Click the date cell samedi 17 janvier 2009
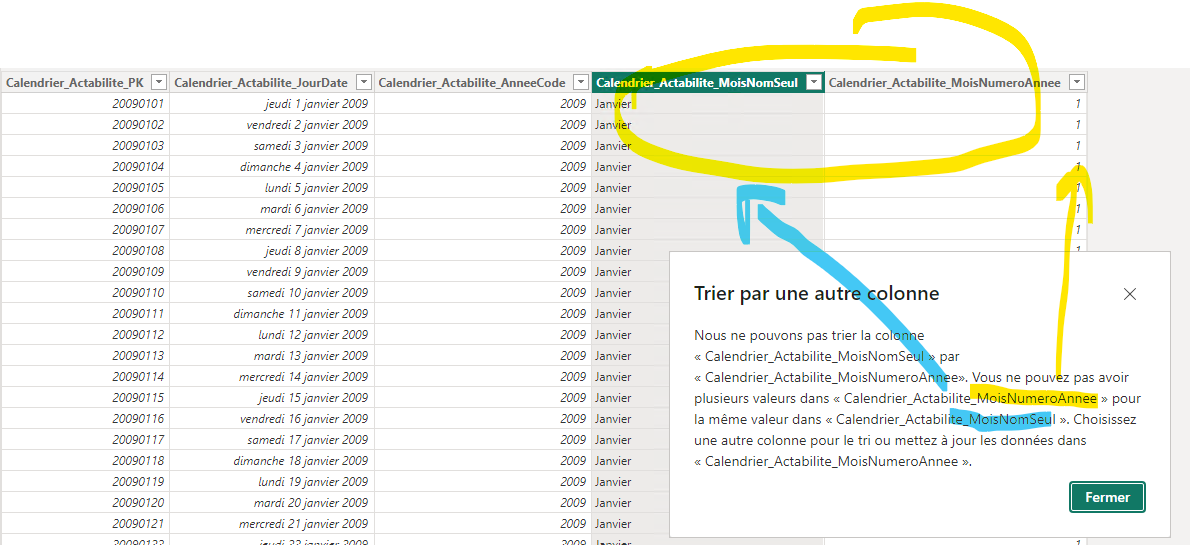Image resolution: width=1190 pixels, height=545 pixels. click(272, 439)
